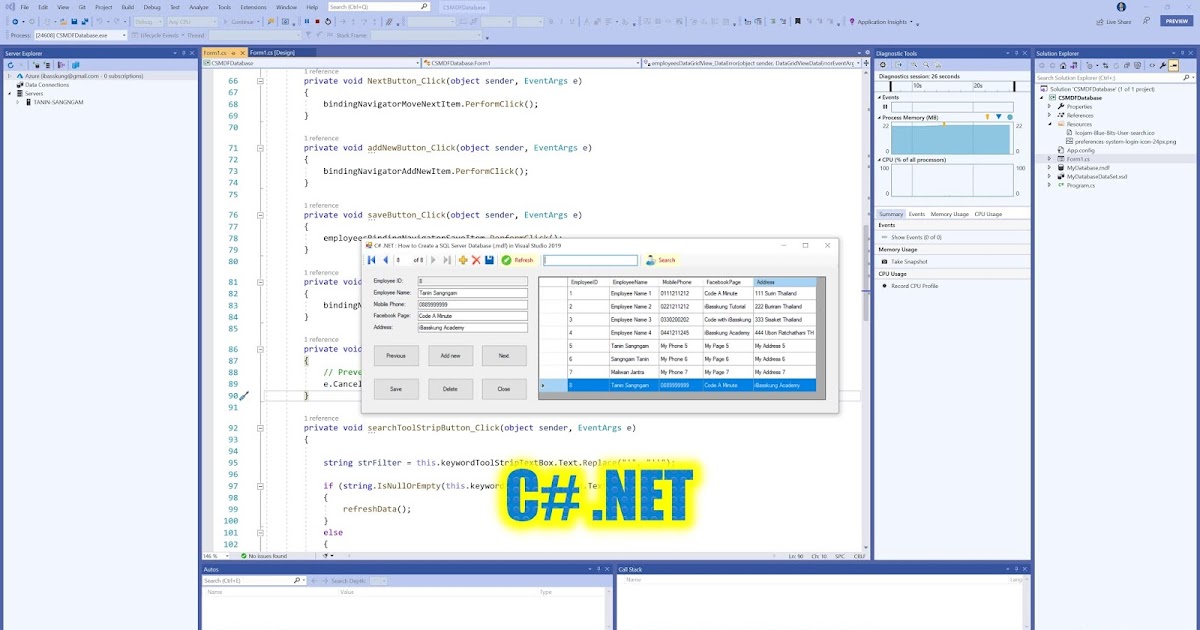Click the Events pause toggle in Diagnostic Tools

[x=885, y=106]
